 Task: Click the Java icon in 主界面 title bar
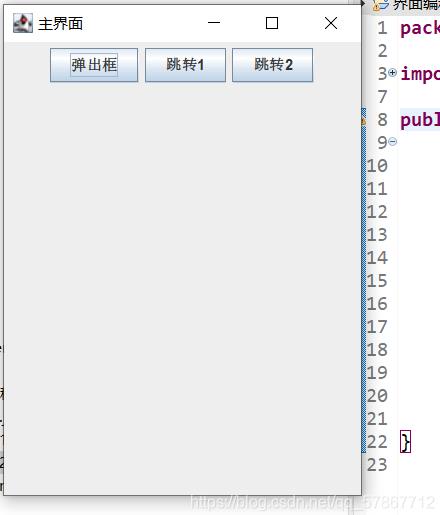[23, 23]
